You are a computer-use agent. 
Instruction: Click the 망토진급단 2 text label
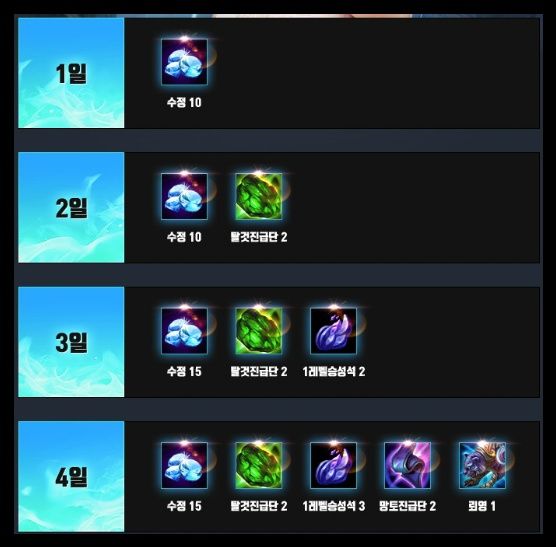(407, 506)
